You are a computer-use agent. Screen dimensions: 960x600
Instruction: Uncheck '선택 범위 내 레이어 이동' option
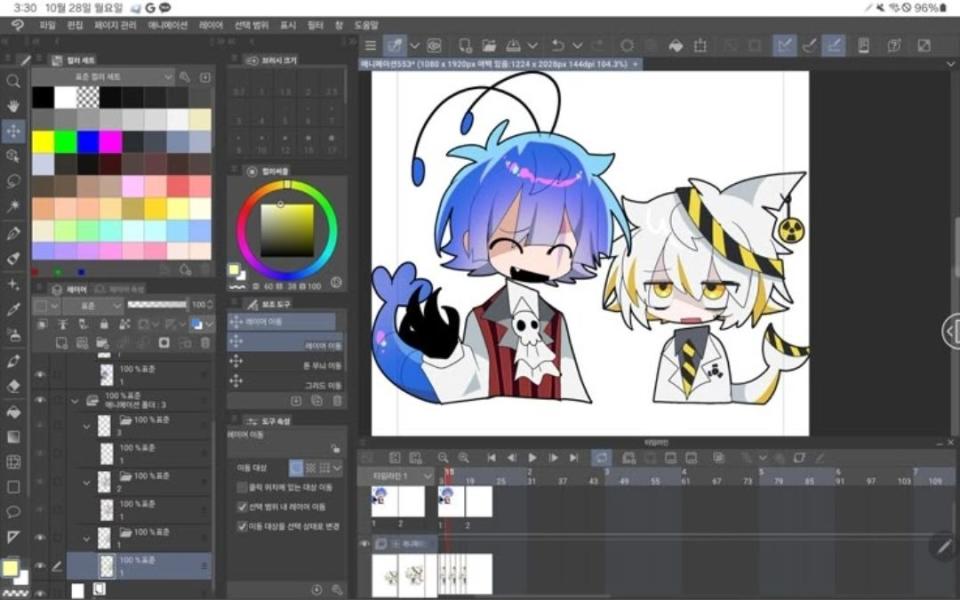pyautogui.click(x=243, y=506)
